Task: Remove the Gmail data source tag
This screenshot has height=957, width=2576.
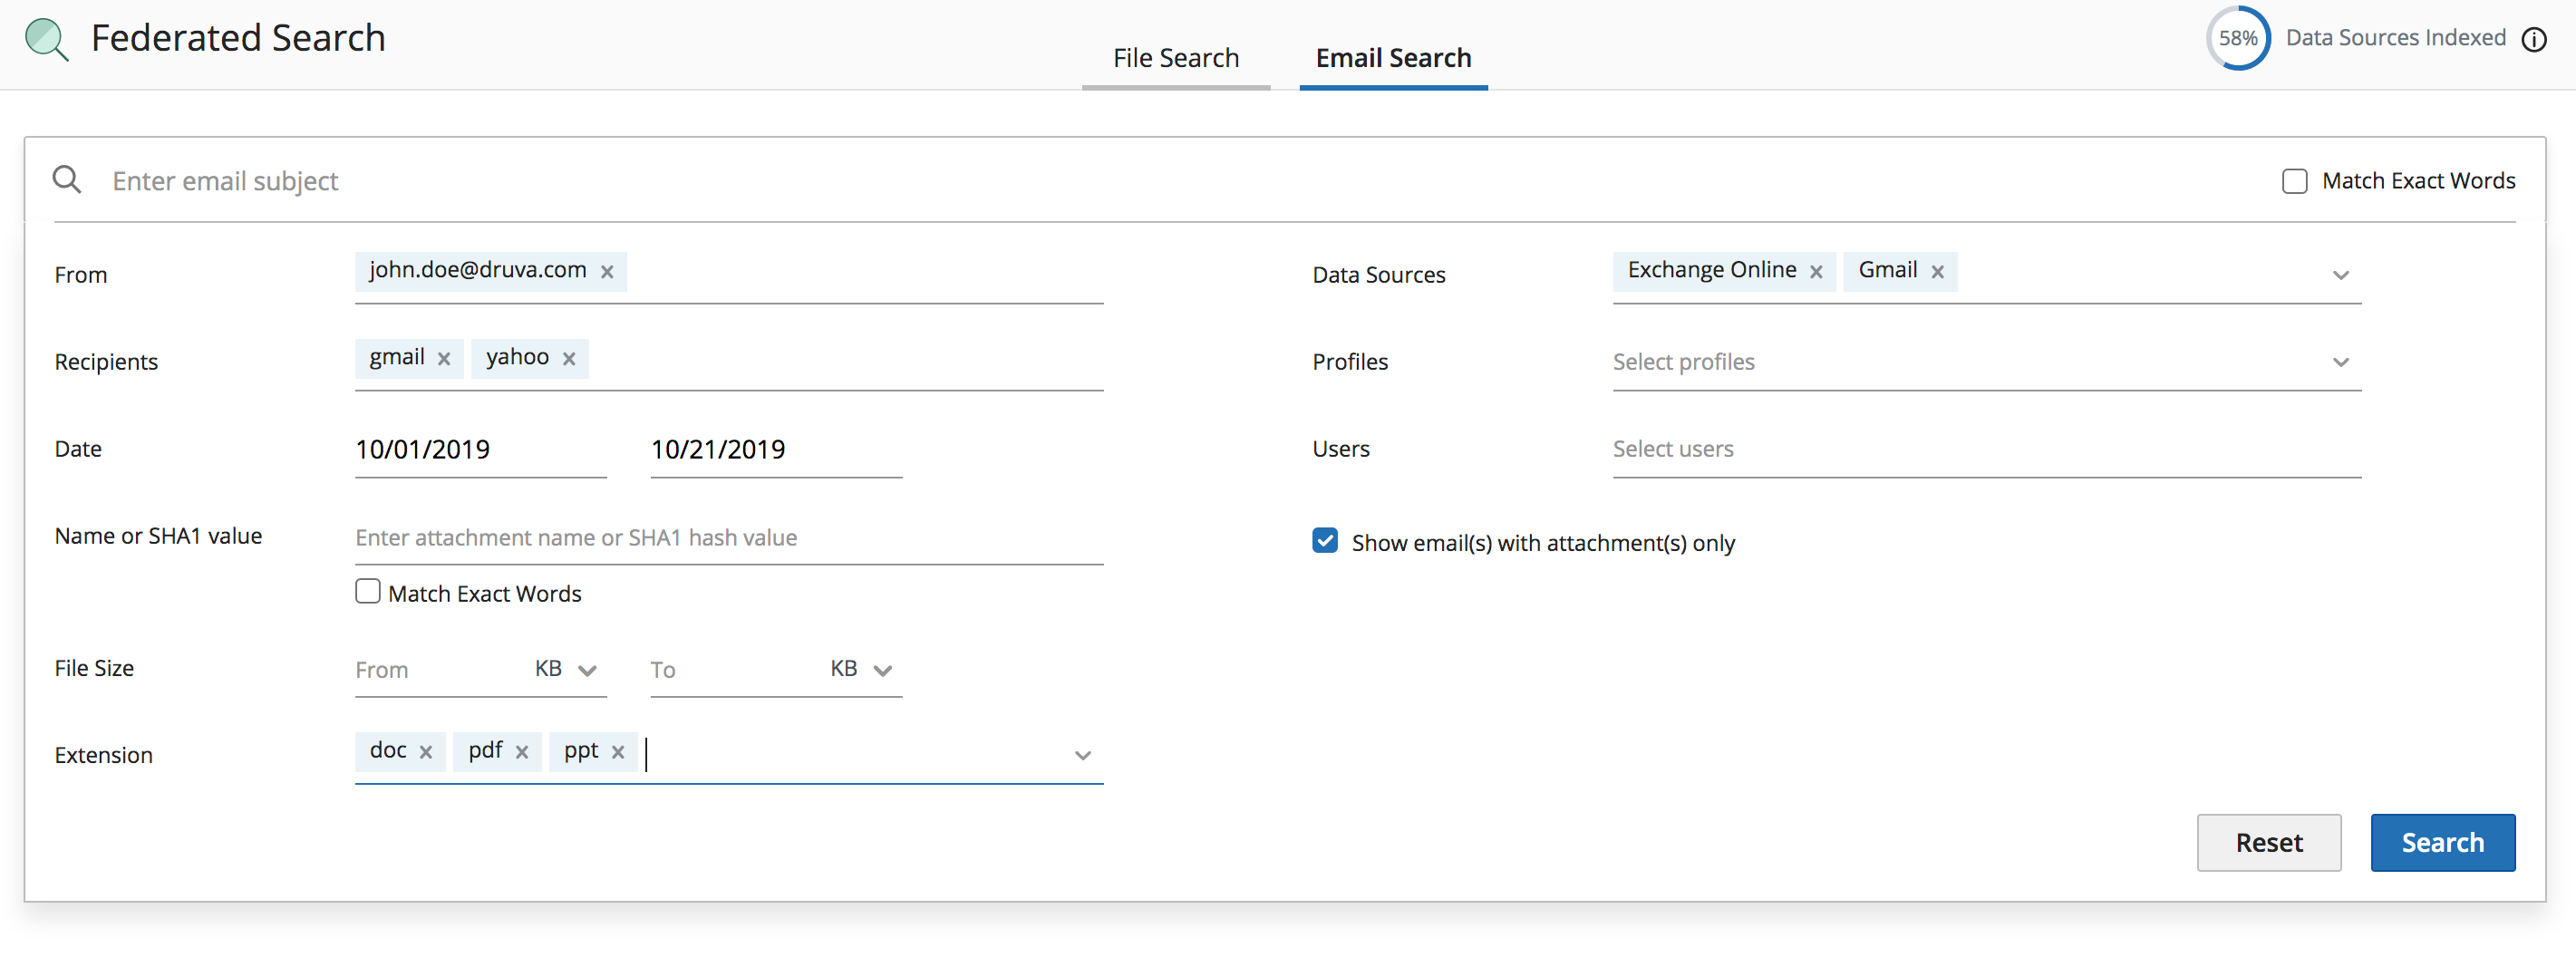Action: click(1937, 272)
